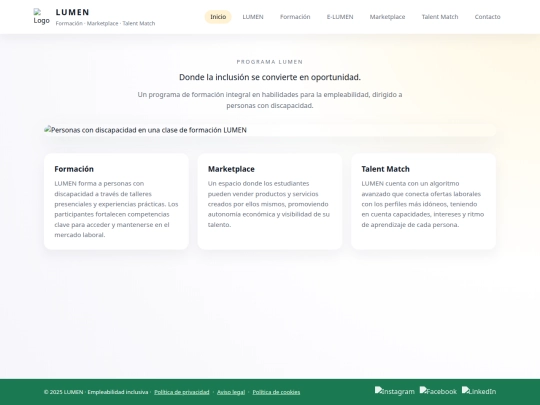The width and height of the screenshot is (540, 405).
Task: Select the Marketplace card heading
Action: click(x=231, y=169)
